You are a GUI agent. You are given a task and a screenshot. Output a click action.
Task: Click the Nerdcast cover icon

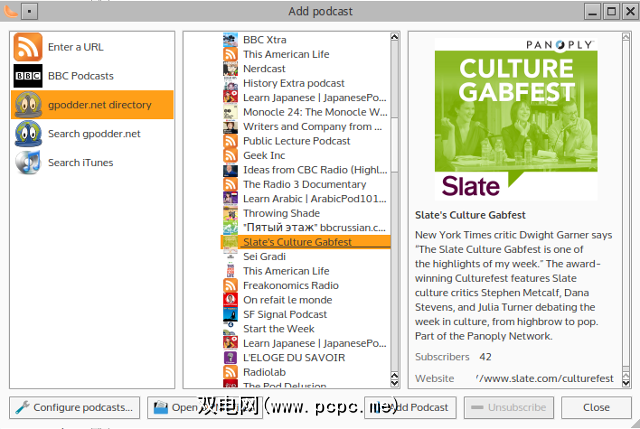230,69
